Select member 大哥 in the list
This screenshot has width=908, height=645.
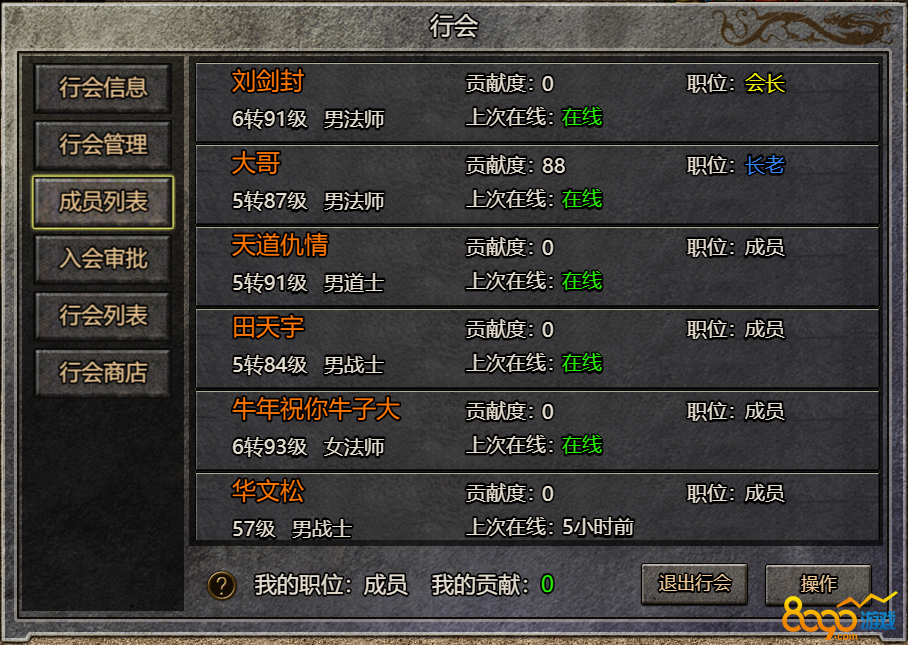pyautogui.click(x=537, y=185)
